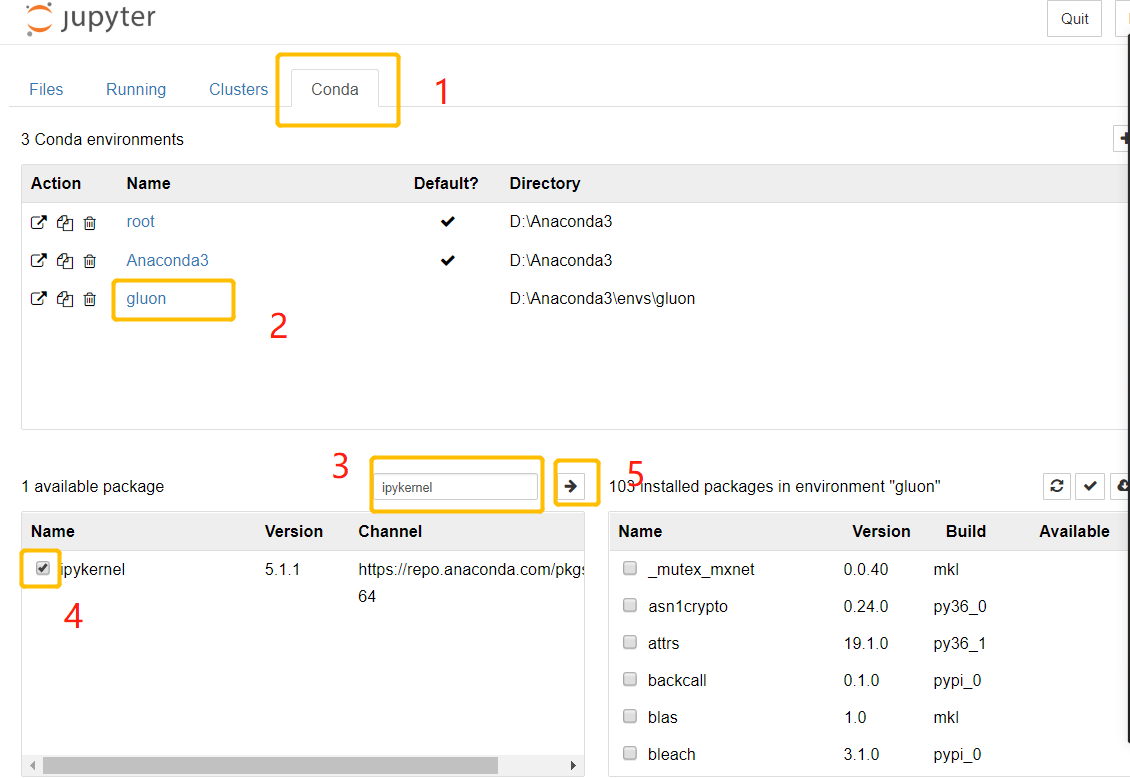
Task: Click _mutex_mxnet build mkl cell
Action: [x=946, y=570]
